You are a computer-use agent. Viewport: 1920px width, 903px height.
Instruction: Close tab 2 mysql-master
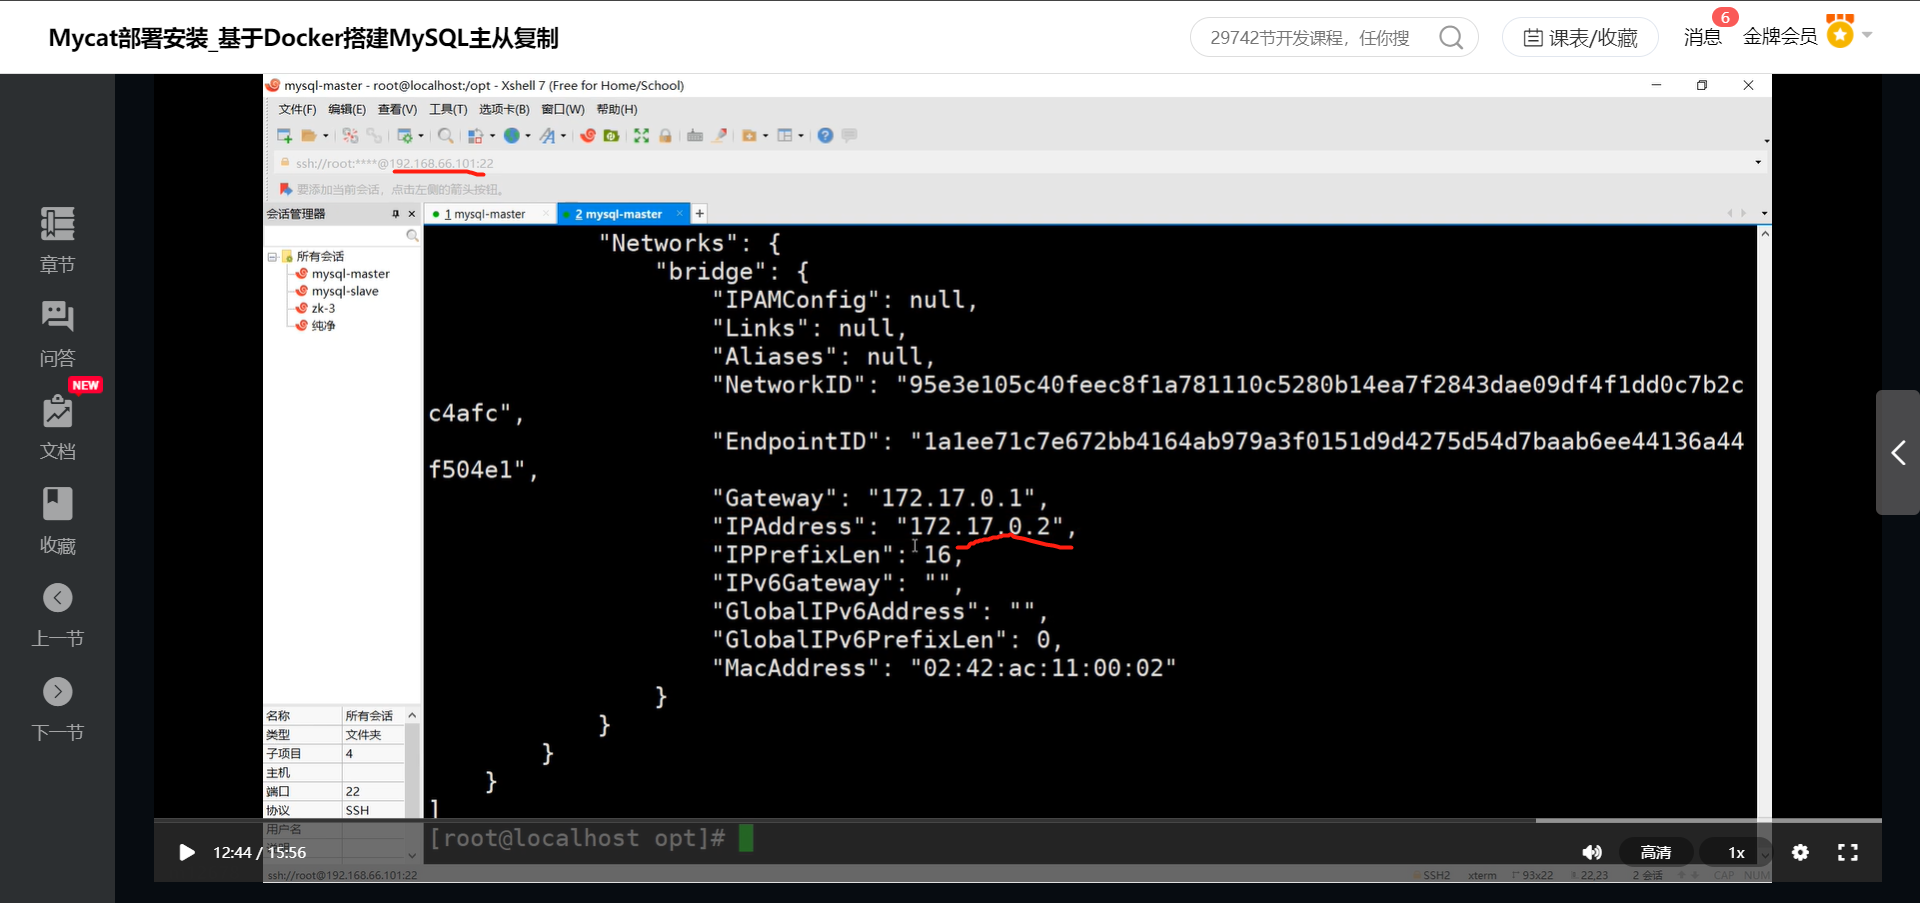[x=680, y=213]
